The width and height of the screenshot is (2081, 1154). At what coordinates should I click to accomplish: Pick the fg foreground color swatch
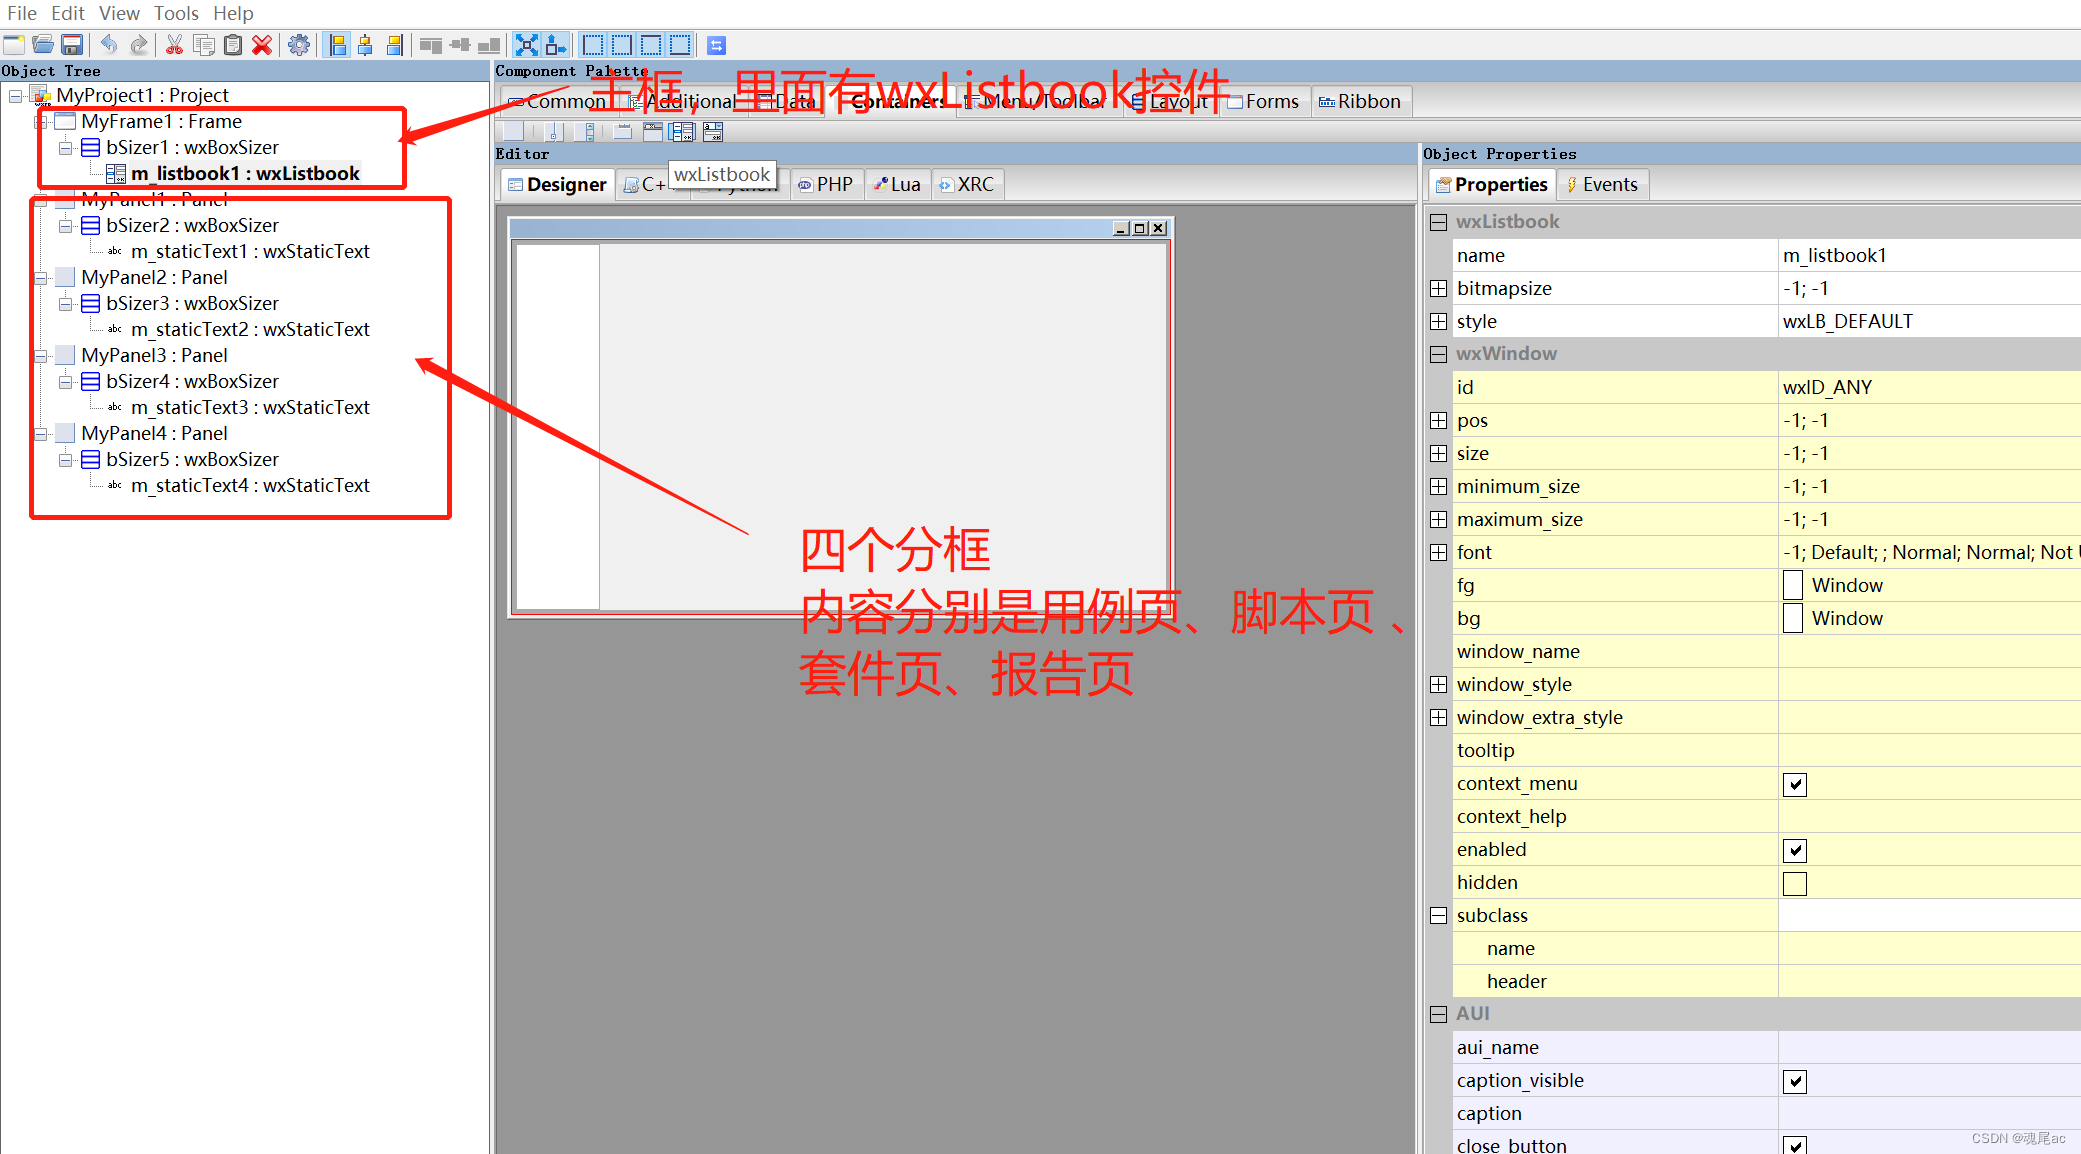pyautogui.click(x=1793, y=586)
